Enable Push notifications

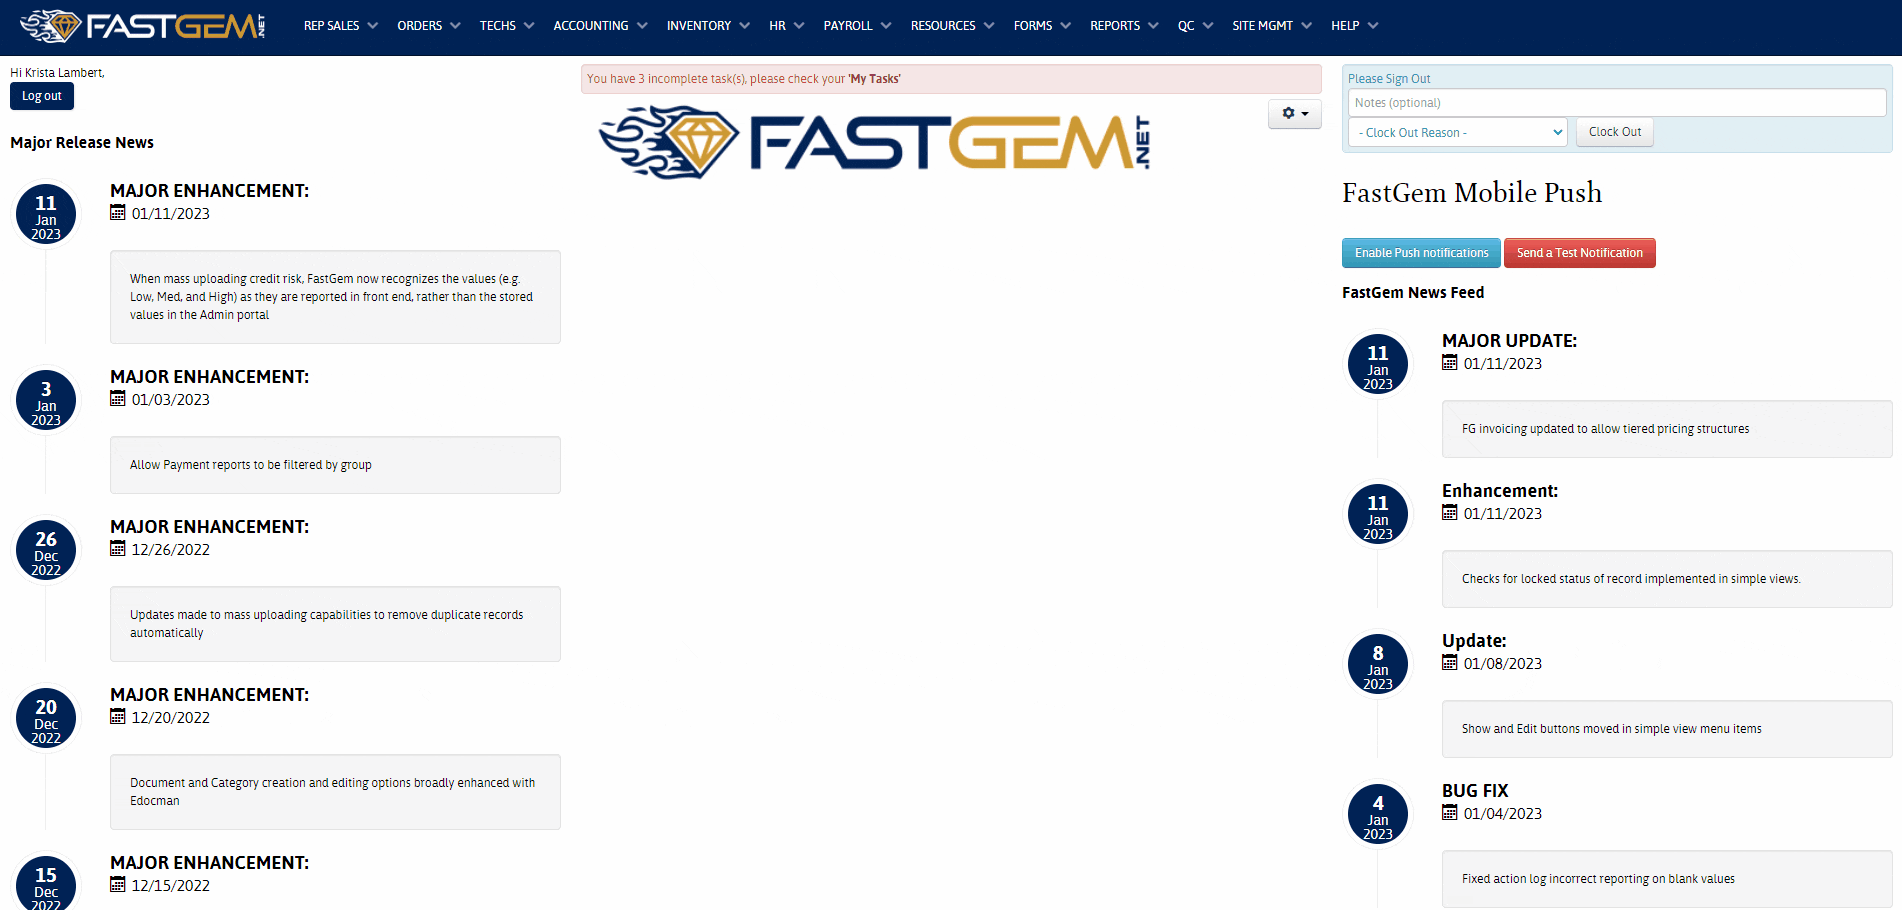pyautogui.click(x=1421, y=253)
